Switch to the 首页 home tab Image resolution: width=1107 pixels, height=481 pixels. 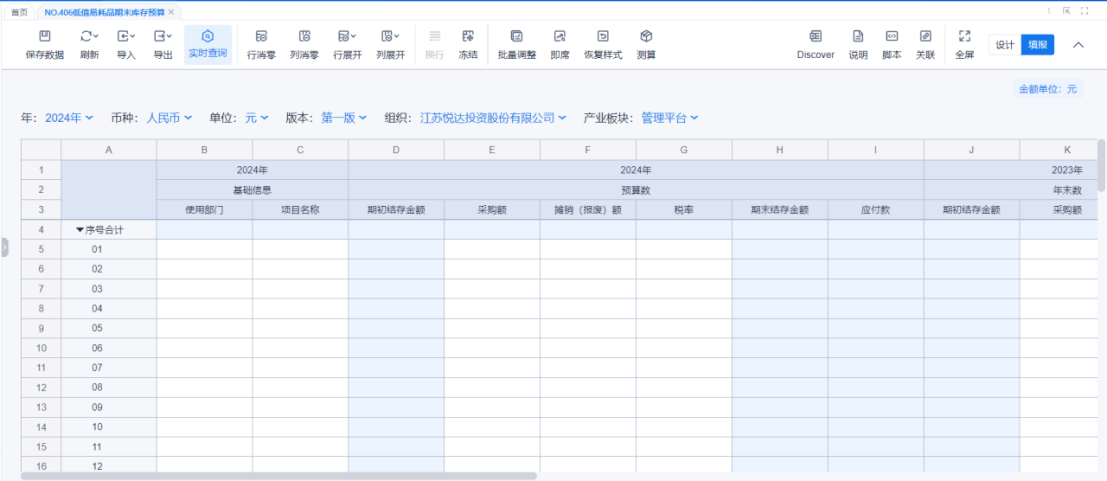coord(19,12)
